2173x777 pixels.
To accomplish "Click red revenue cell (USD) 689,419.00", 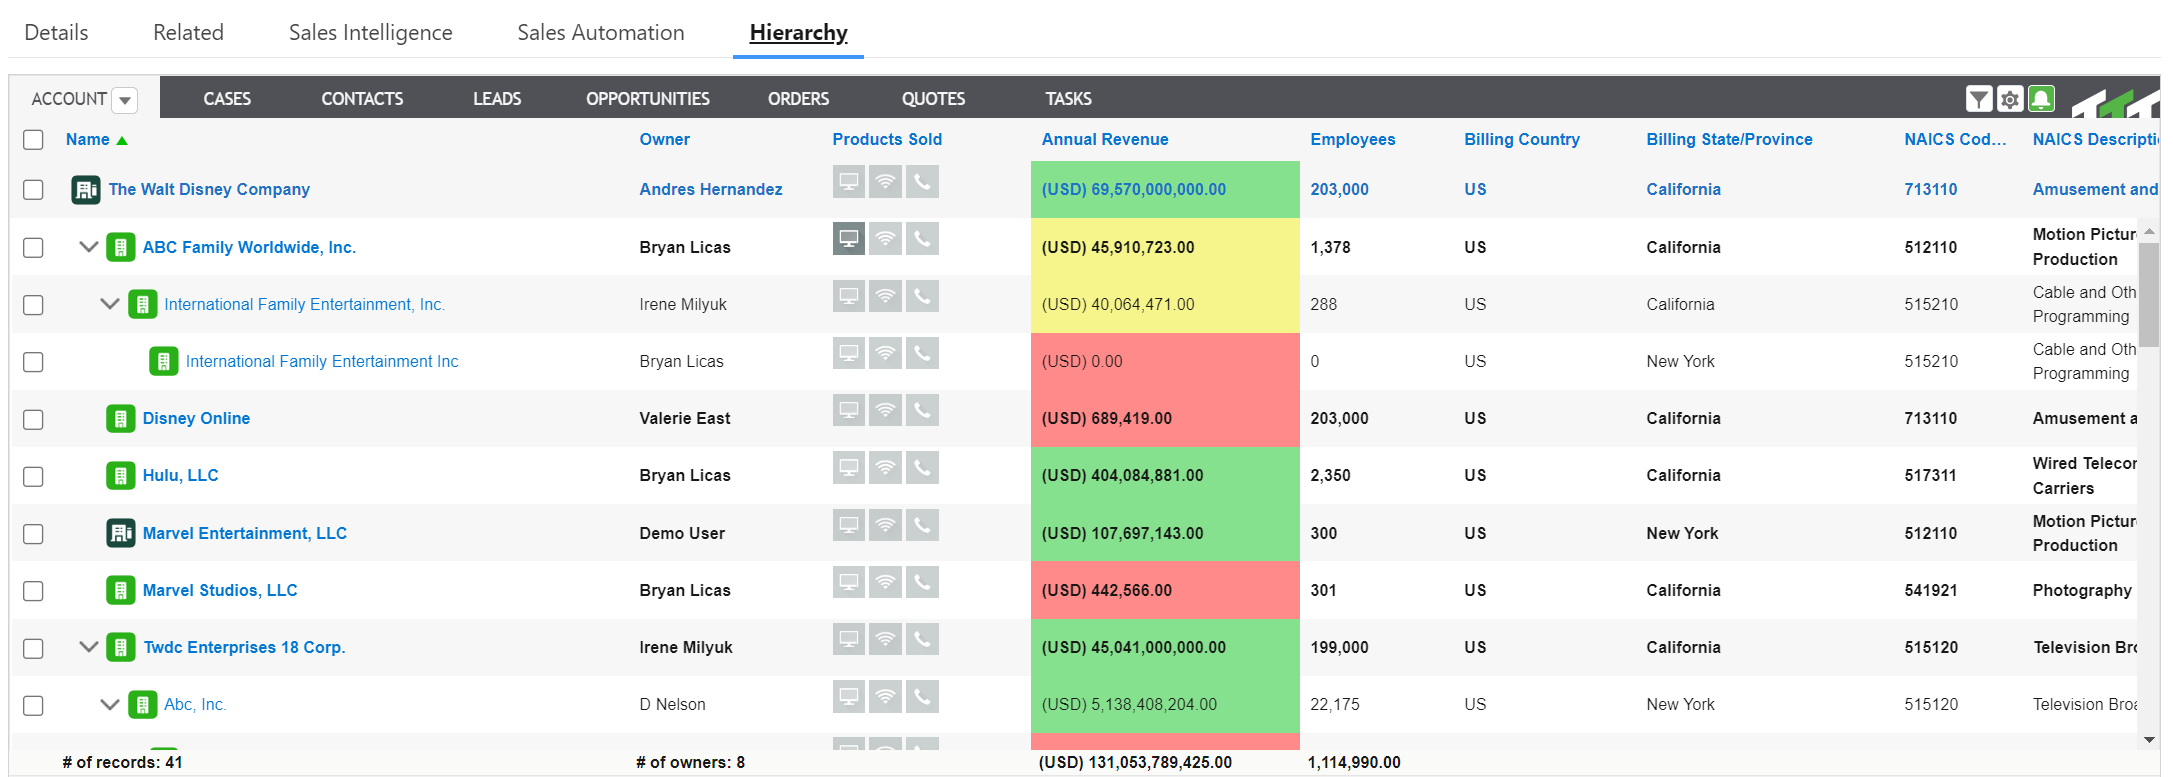I will pyautogui.click(x=1165, y=418).
